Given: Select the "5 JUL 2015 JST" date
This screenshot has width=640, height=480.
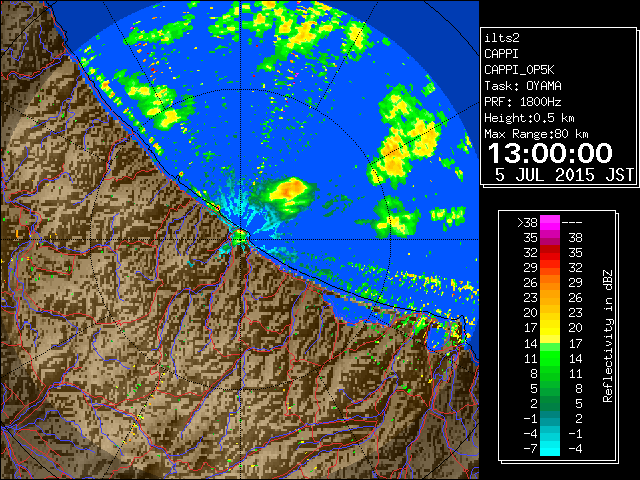Looking at the screenshot, I should (x=564, y=175).
